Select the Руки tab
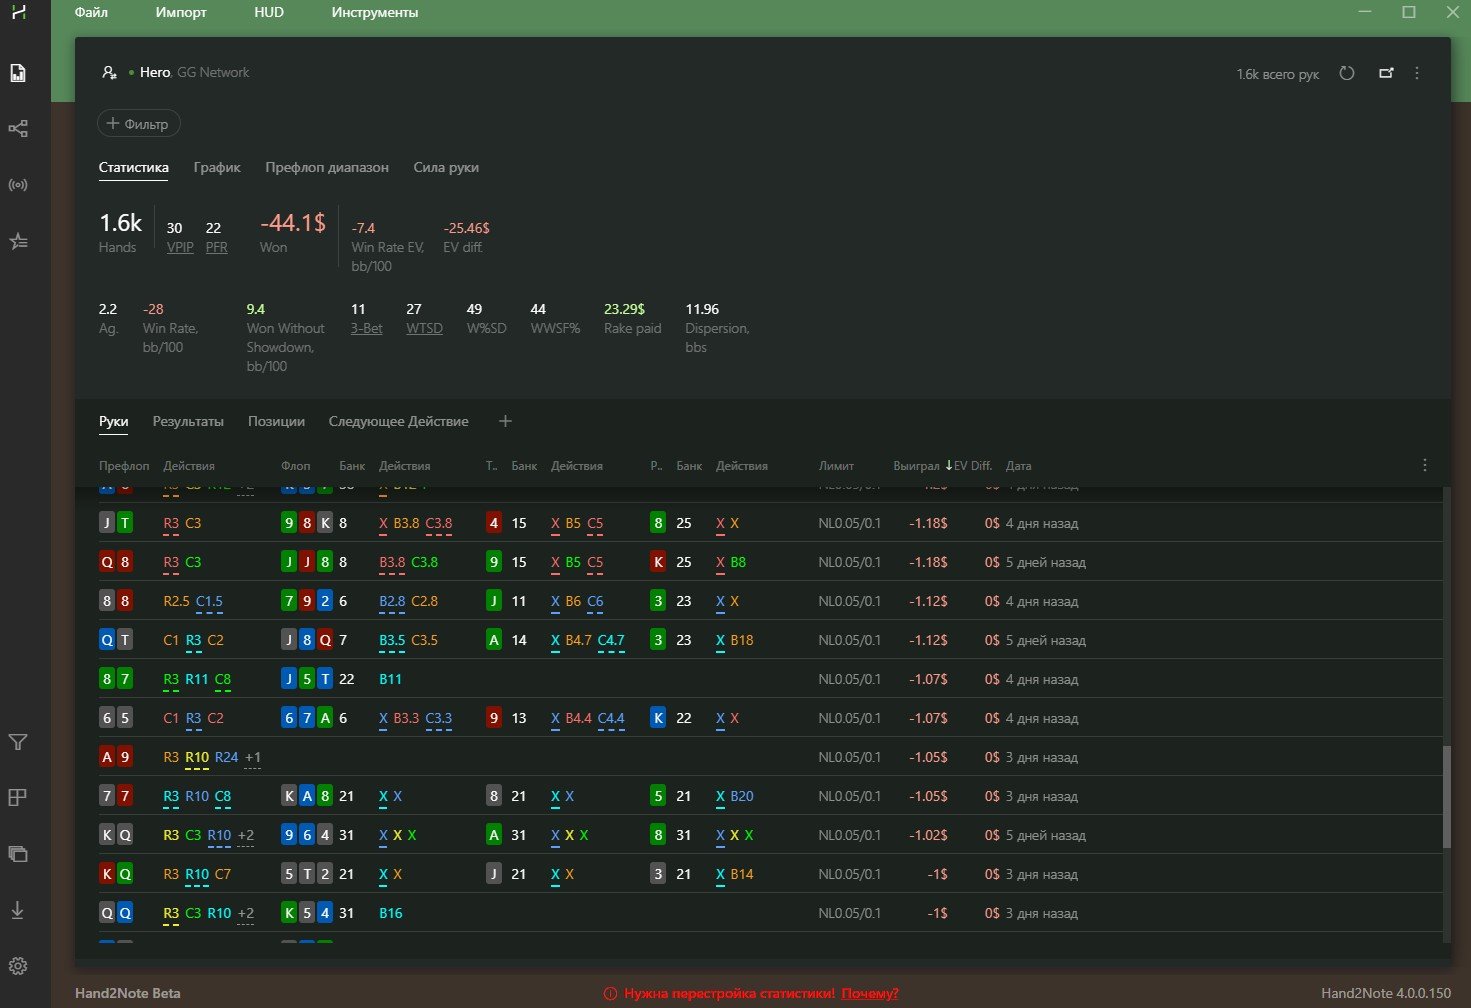The width and height of the screenshot is (1471, 1008). pos(113,421)
